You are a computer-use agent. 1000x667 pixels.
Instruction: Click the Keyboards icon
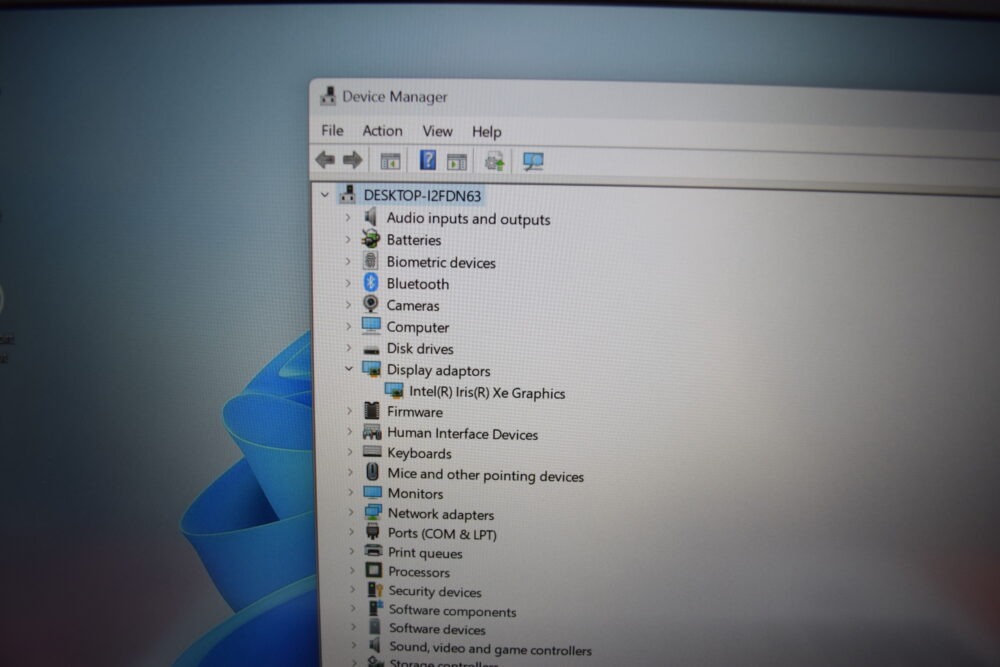click(372, 452)
